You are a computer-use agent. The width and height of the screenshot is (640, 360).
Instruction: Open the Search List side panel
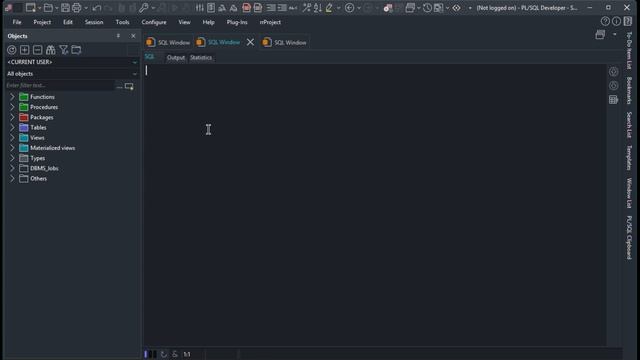(629, 124)
